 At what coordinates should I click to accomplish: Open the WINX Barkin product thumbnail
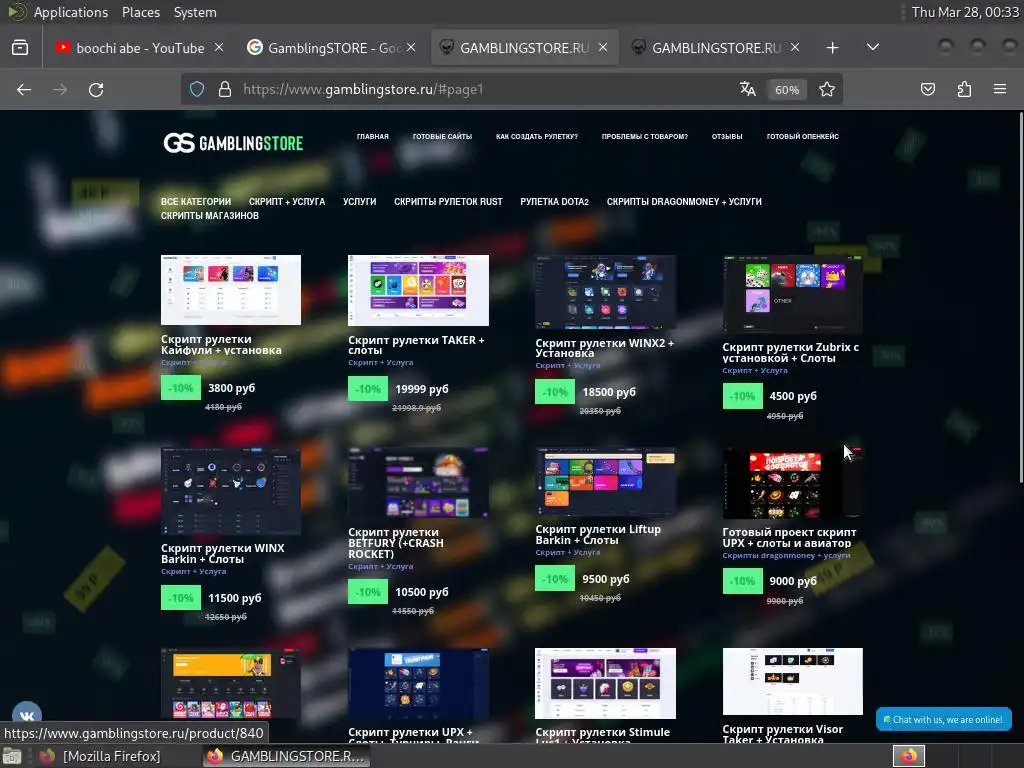(231, 491)
